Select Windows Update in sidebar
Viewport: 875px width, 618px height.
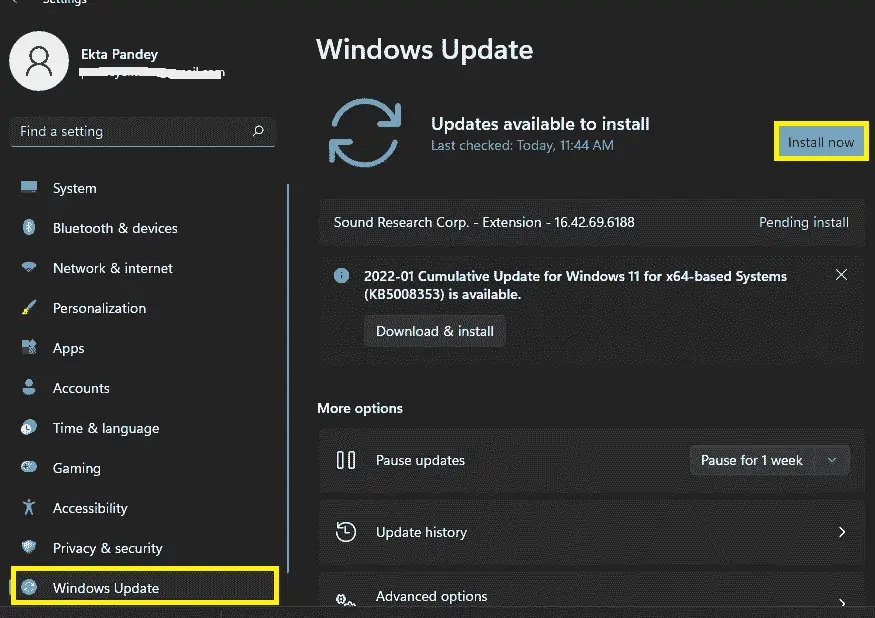145,586
